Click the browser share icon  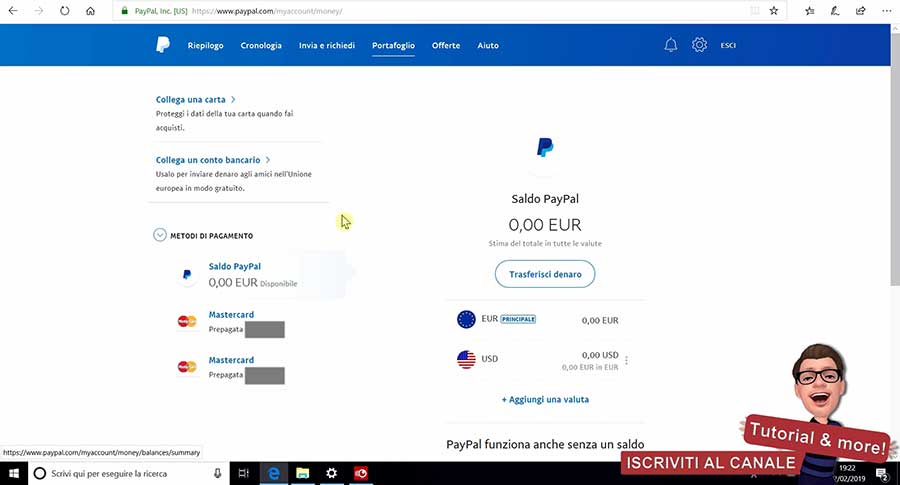[860, 11]
